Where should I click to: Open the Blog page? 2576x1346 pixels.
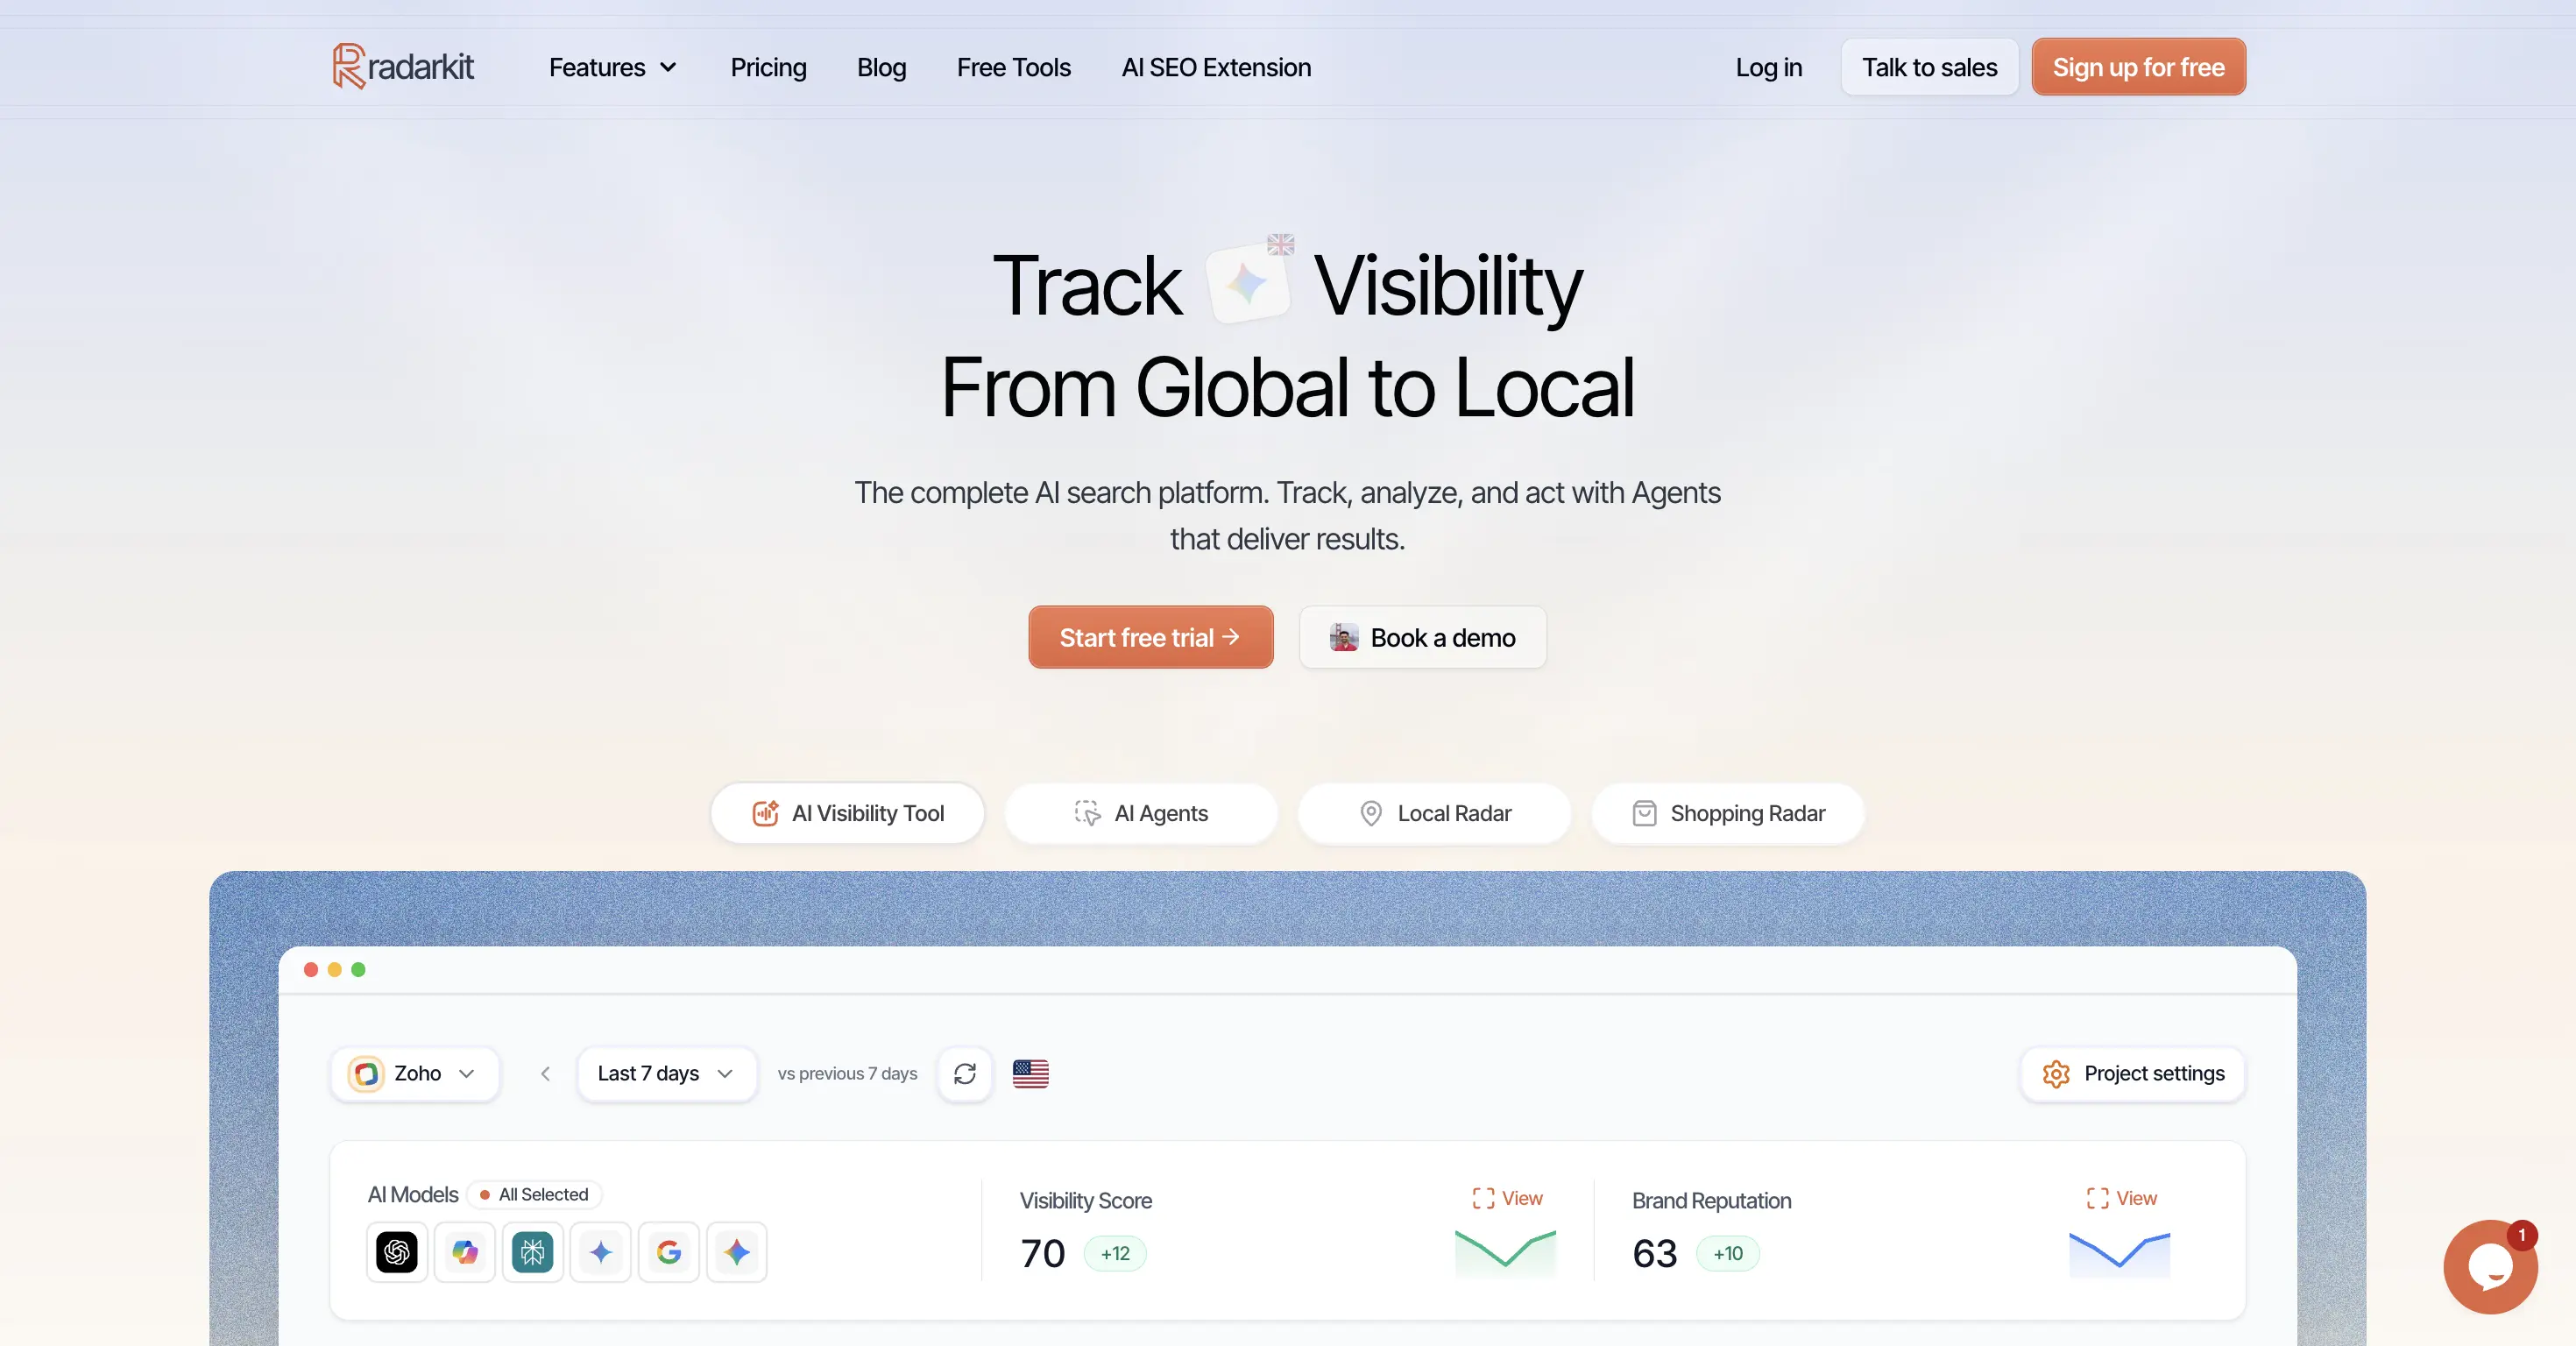(x=881, y=67)
